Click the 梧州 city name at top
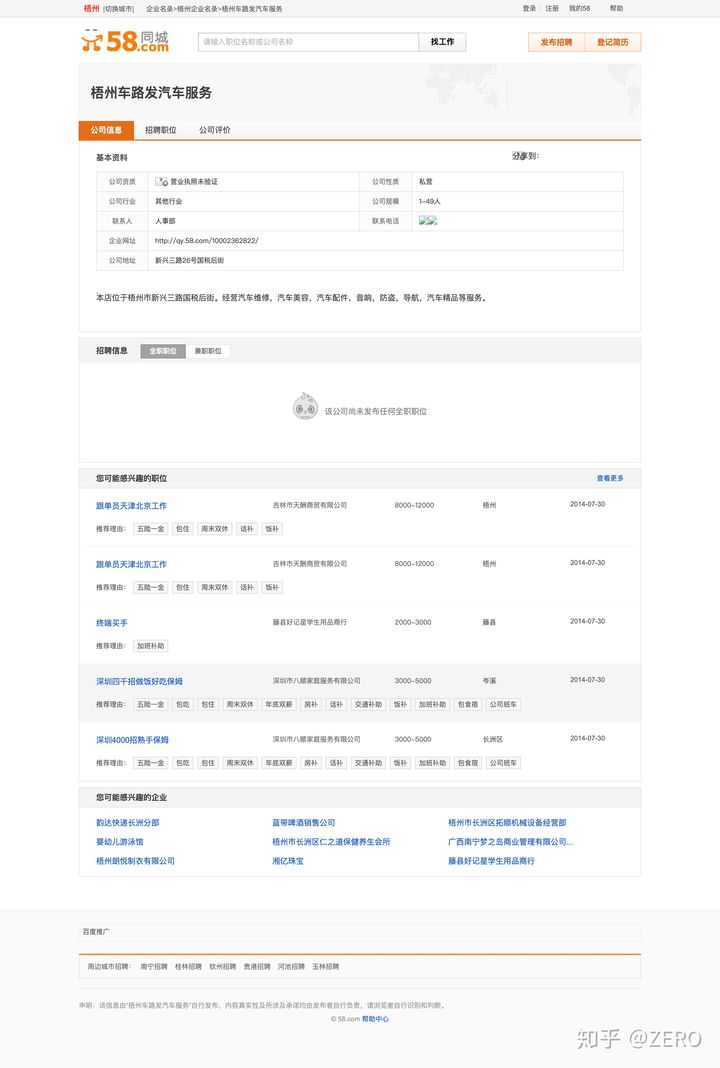 91,9
